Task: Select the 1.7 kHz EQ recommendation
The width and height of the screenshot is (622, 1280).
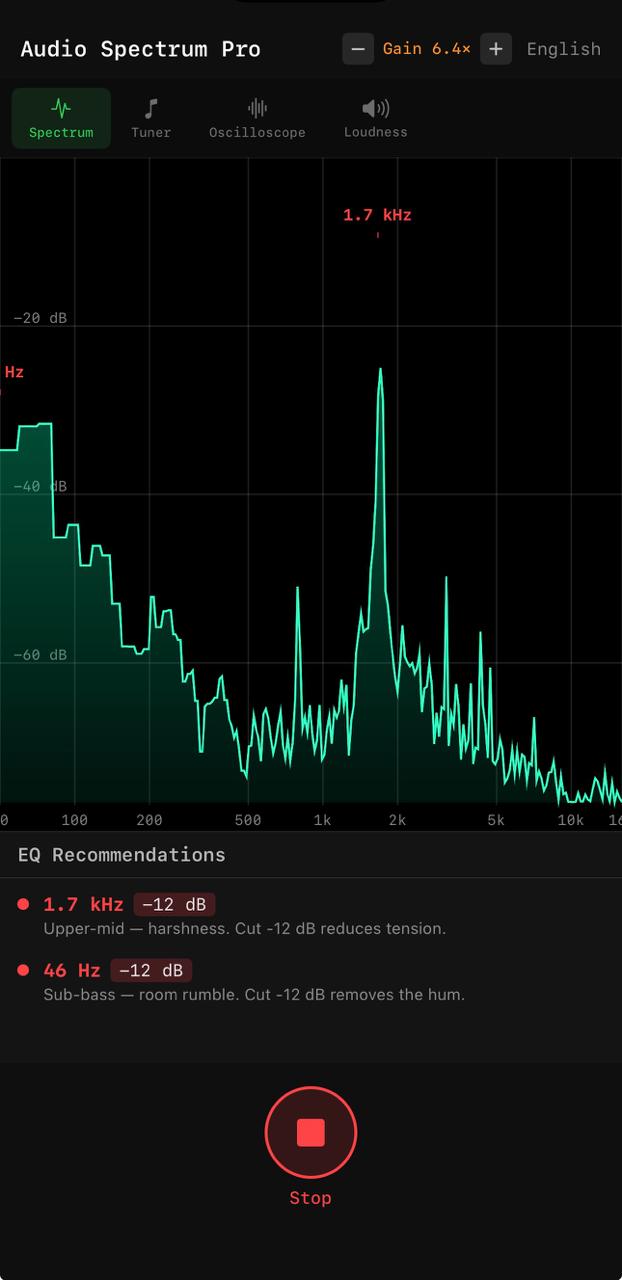Action: click(x=311, y=916)
